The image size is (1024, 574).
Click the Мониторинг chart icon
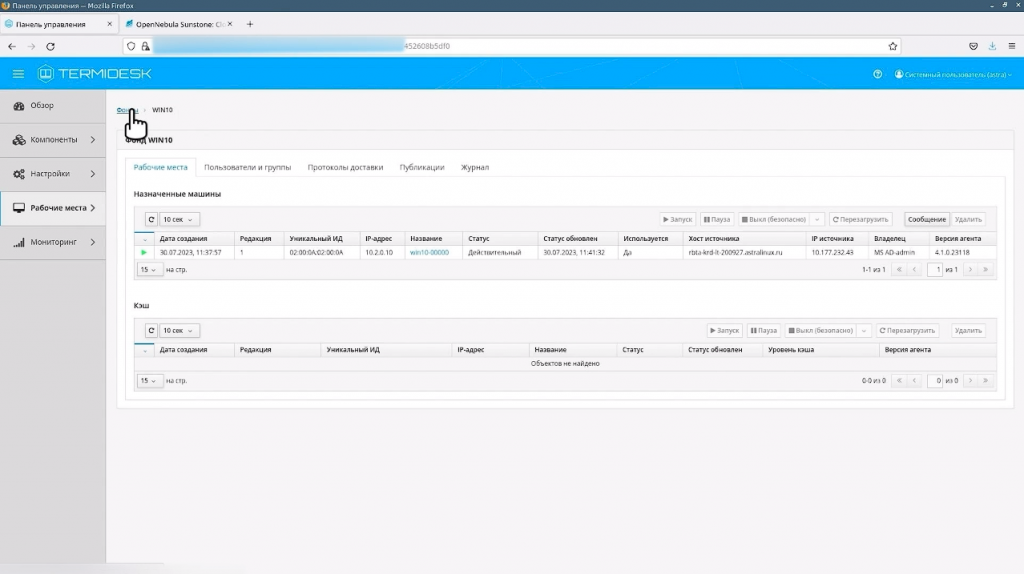coord(19,242)
